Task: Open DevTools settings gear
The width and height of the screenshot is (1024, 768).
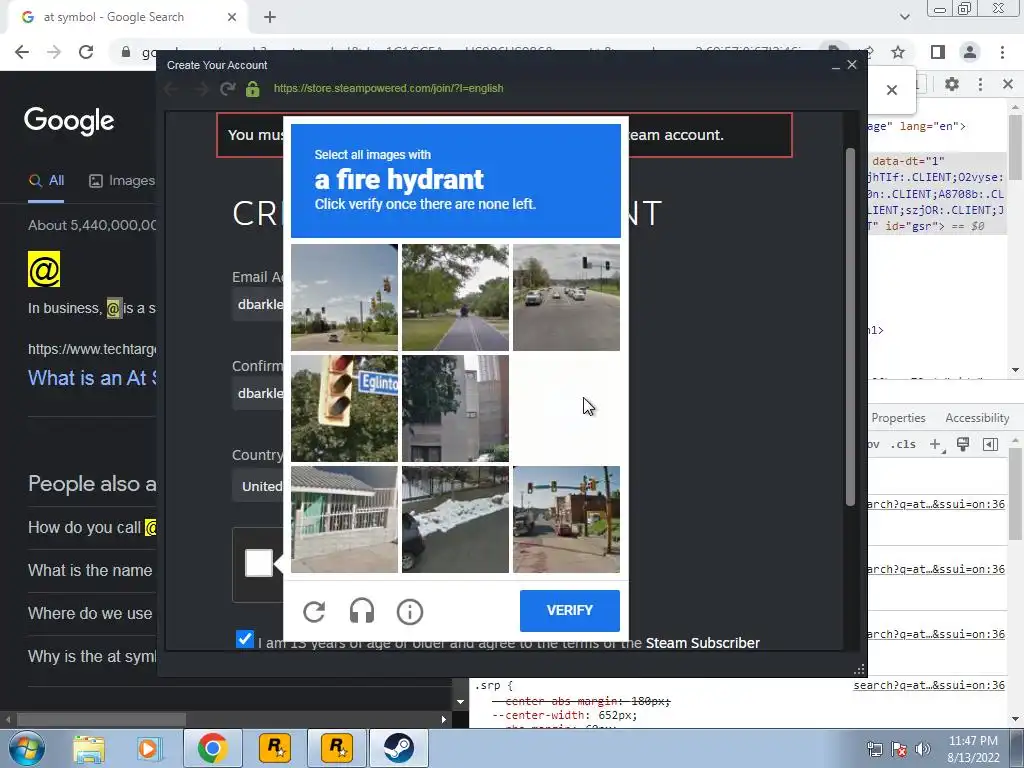Action: pos(952,84)
